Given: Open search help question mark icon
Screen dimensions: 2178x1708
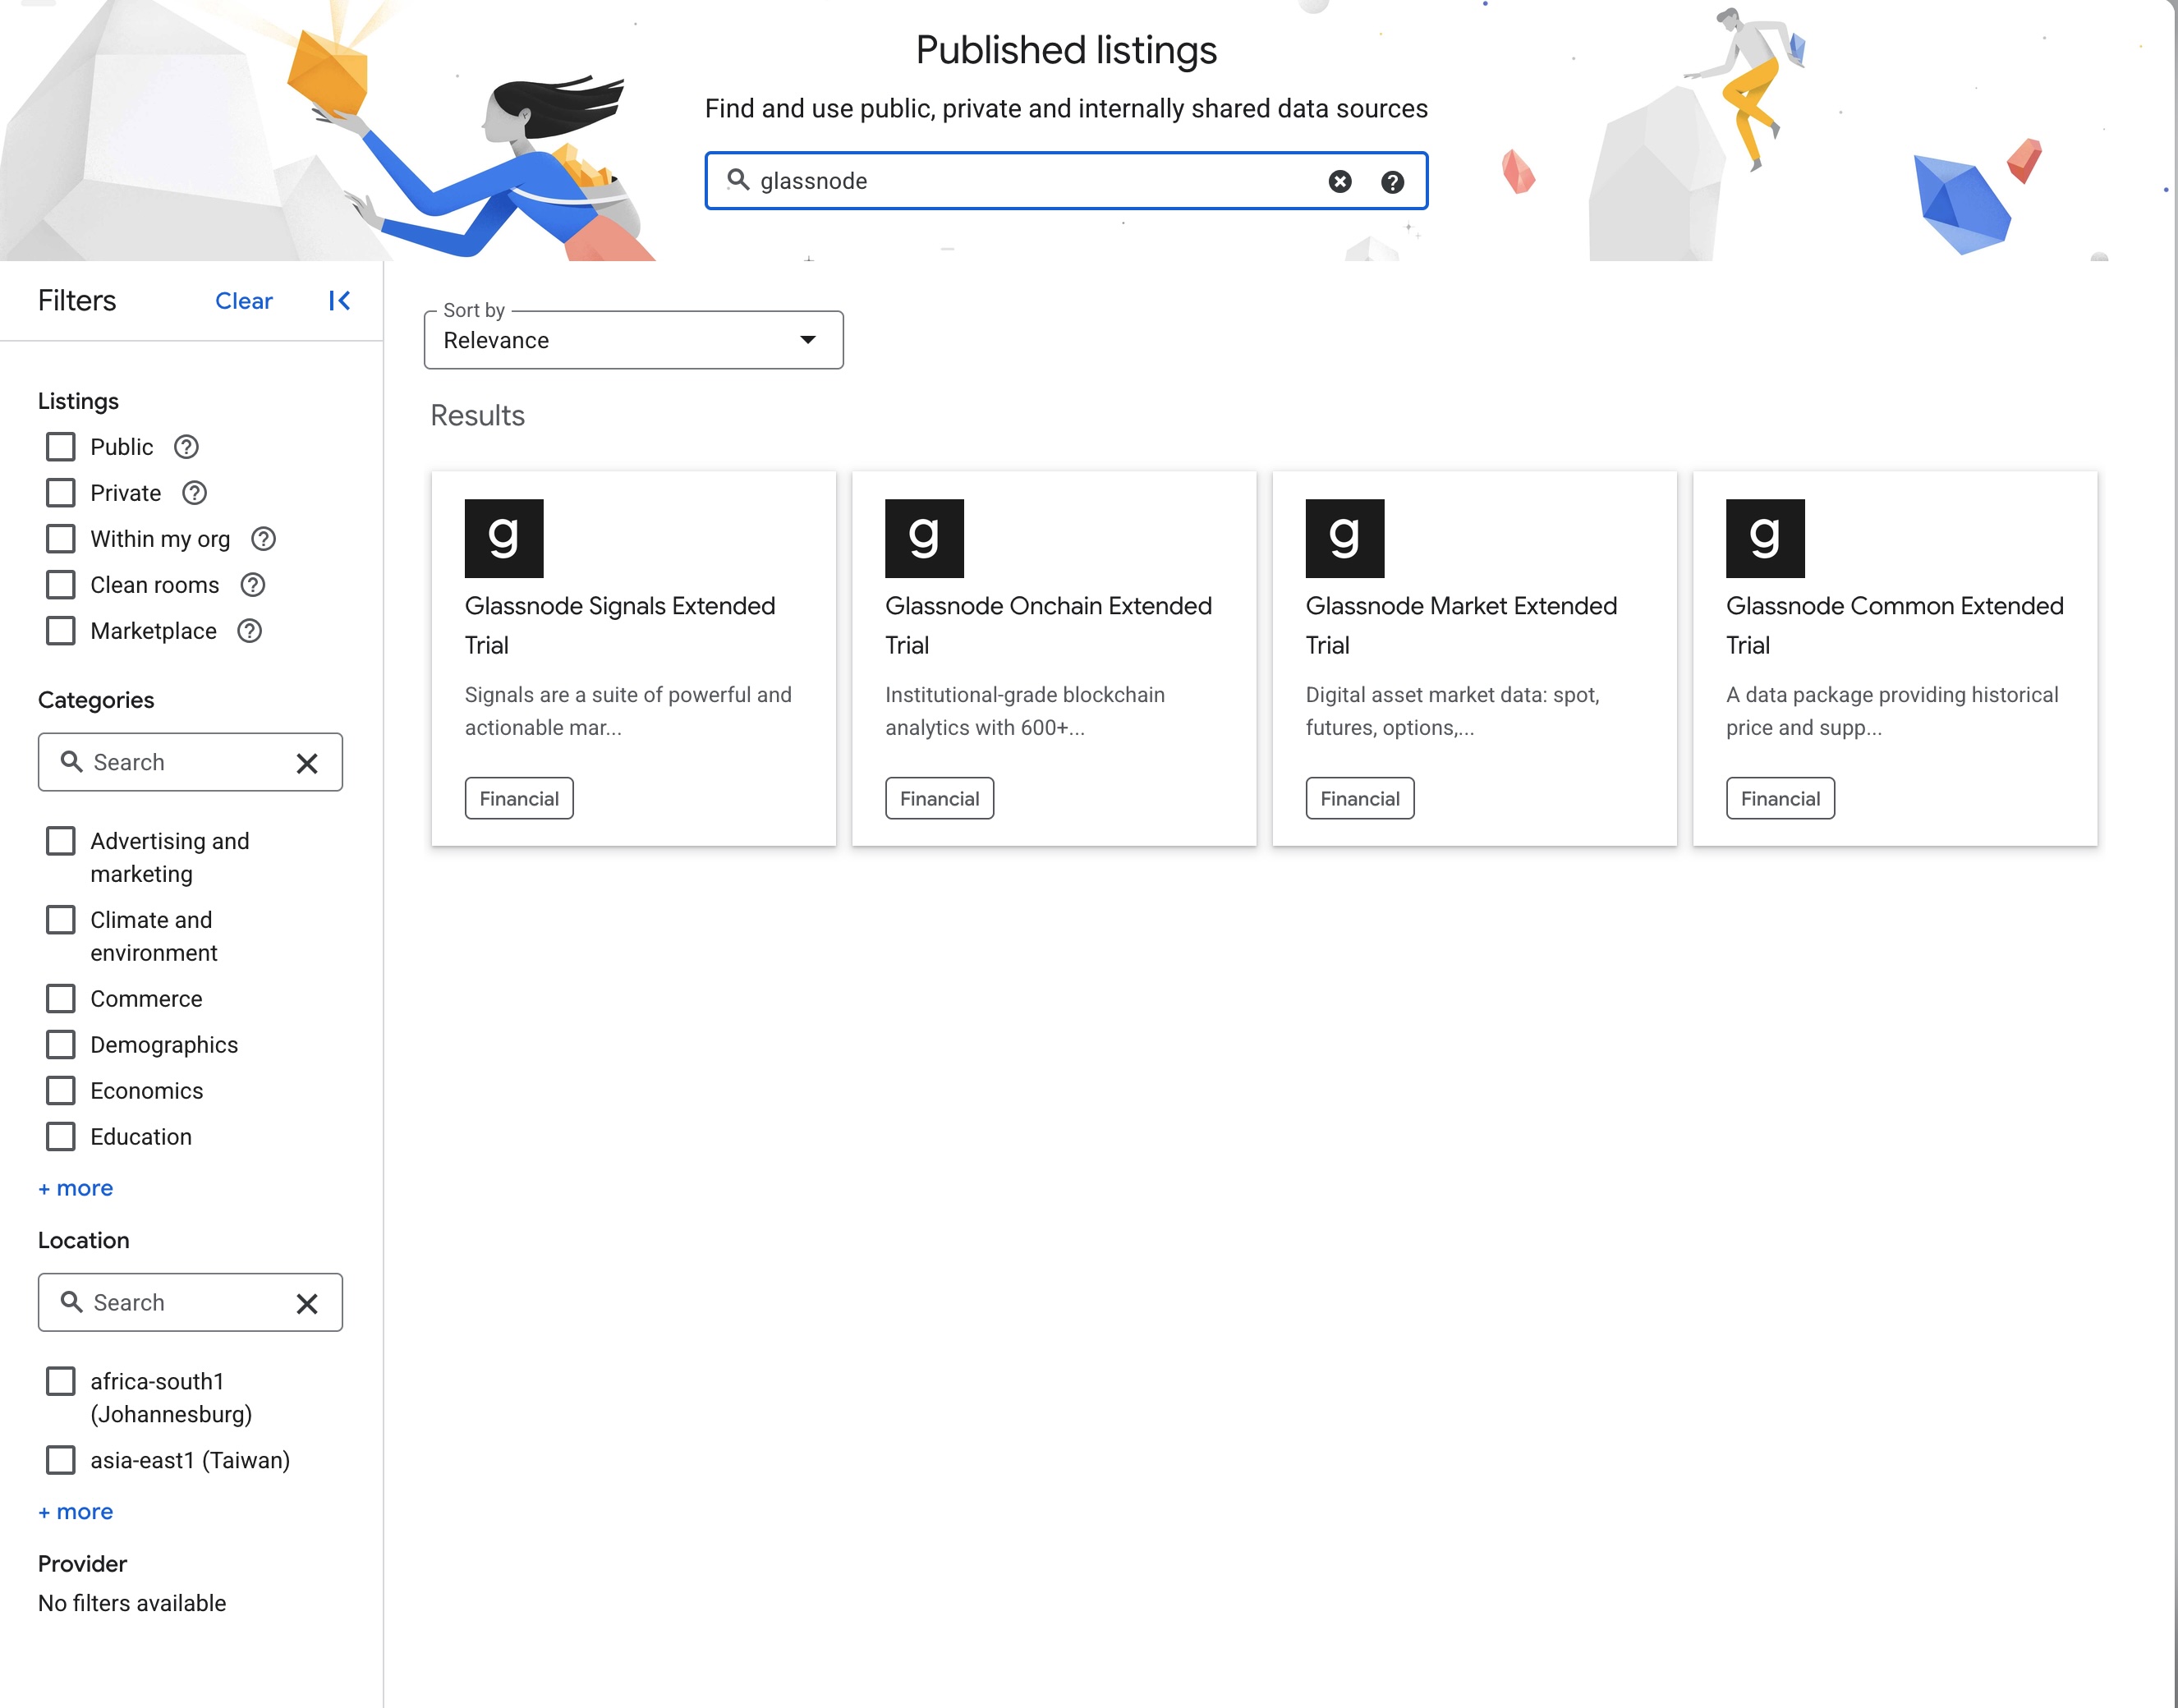Looking at the screenshot, I should point(1392,181).
